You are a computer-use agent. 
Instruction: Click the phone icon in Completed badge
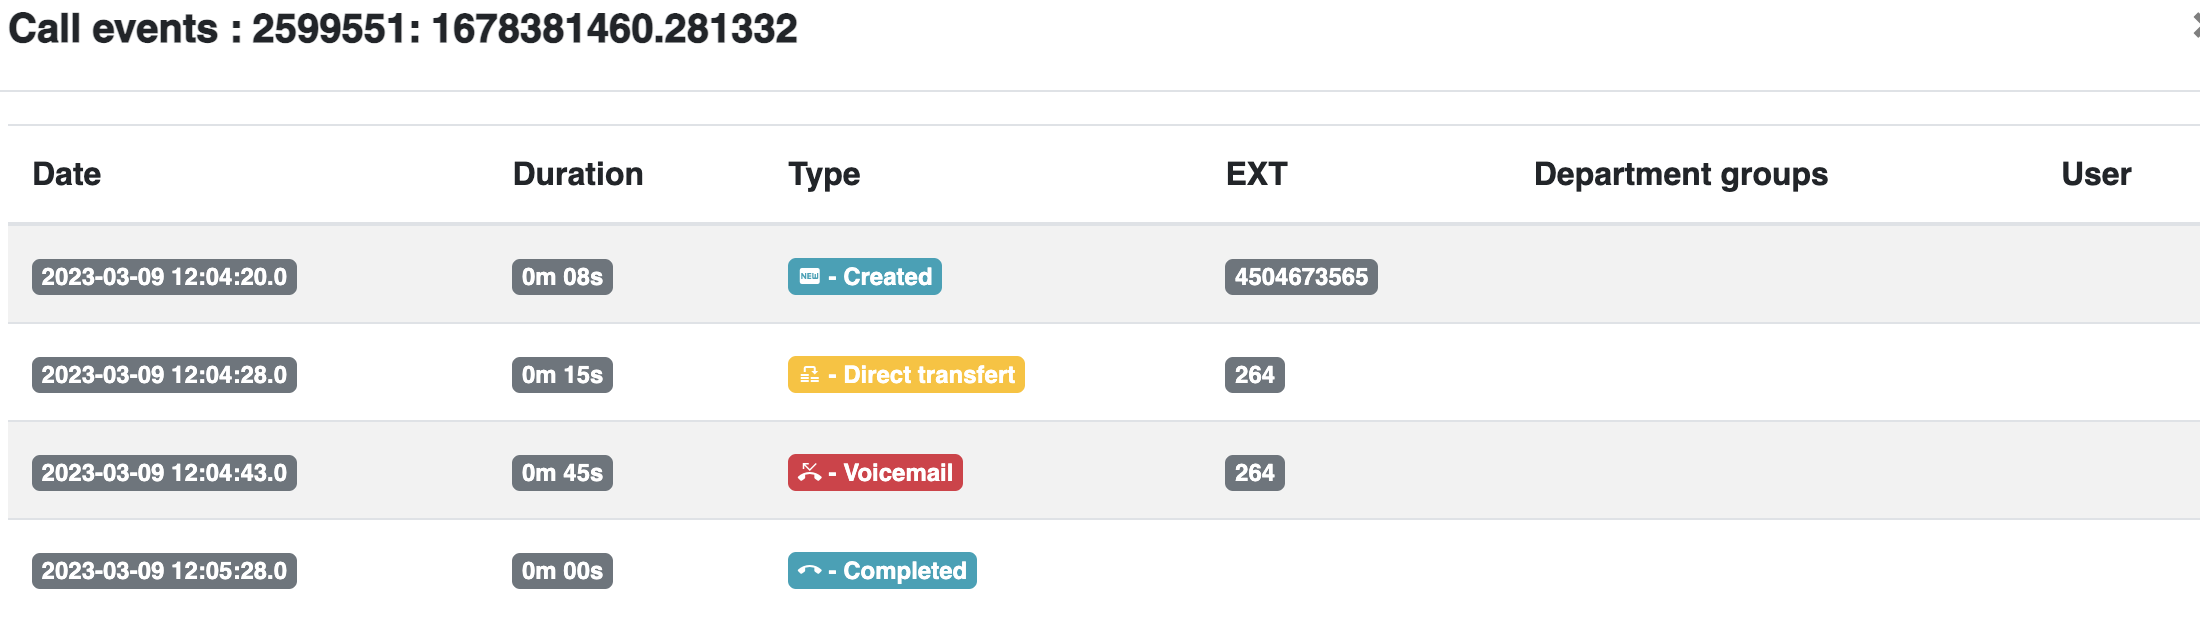pyautogui.click(x=810, y=571)
